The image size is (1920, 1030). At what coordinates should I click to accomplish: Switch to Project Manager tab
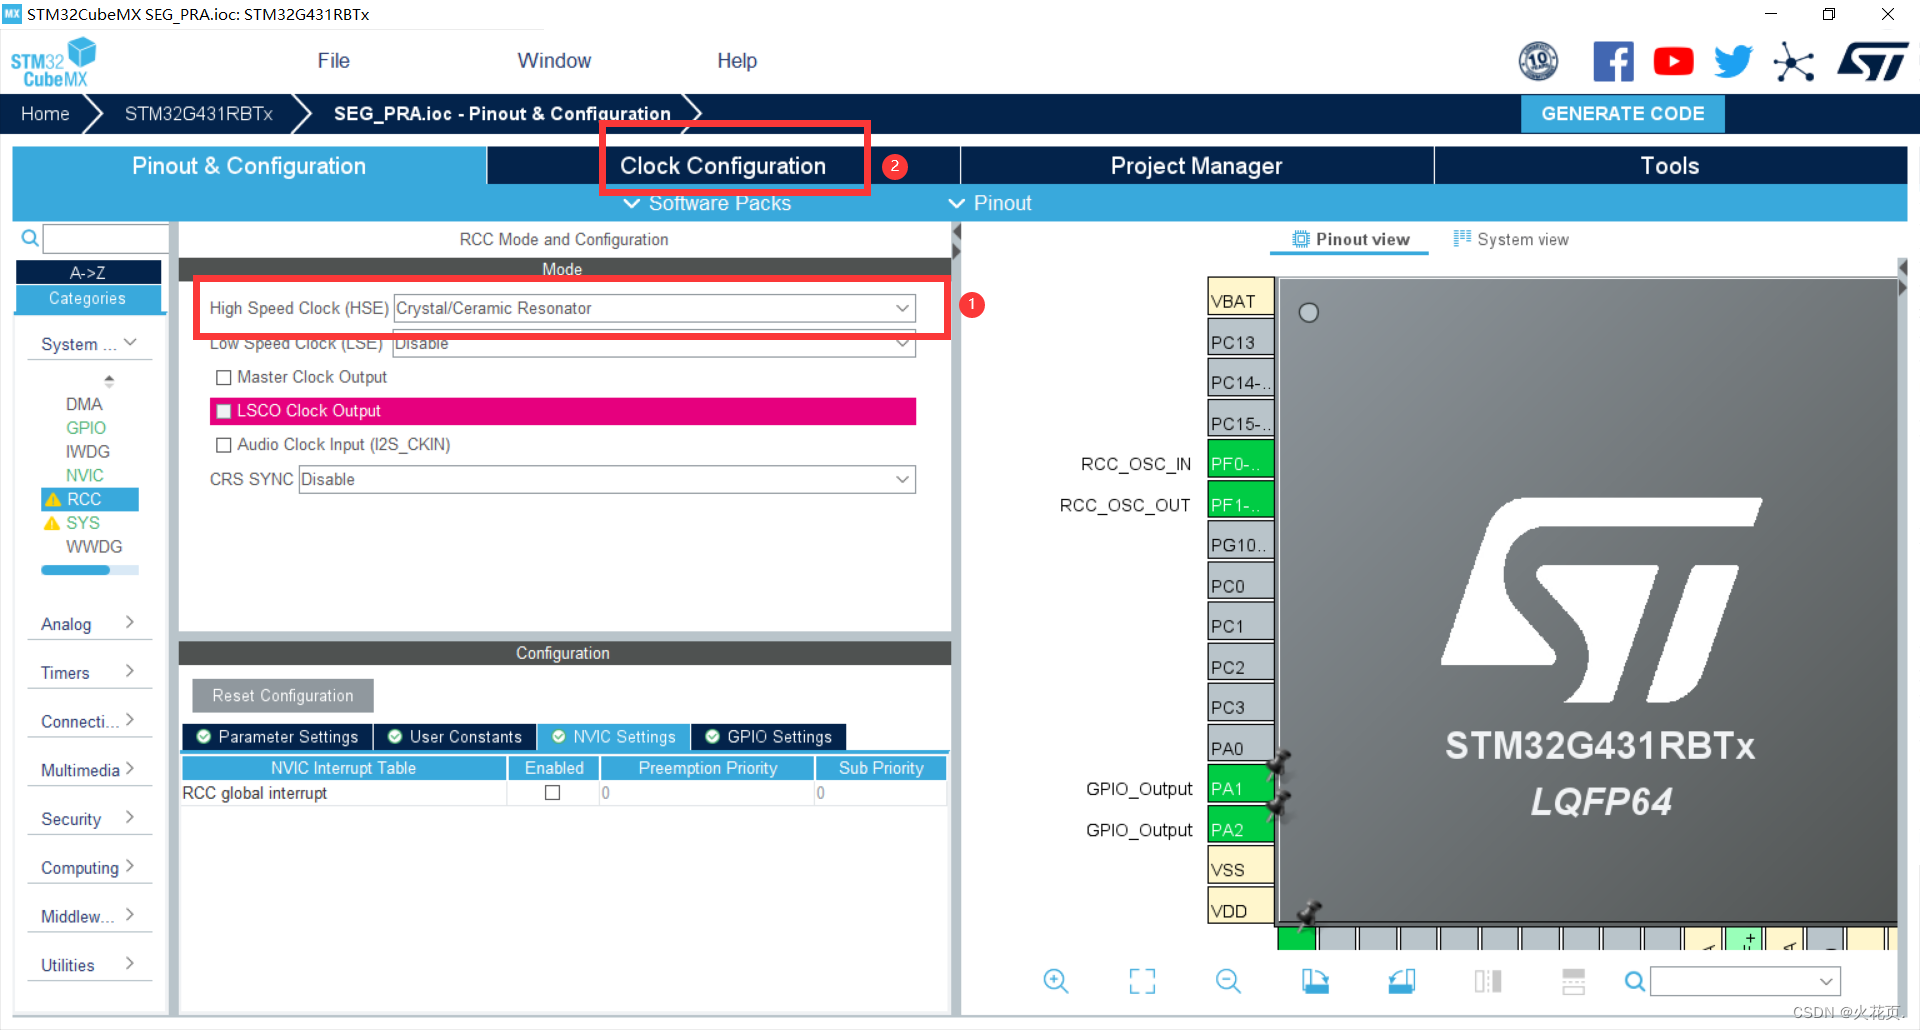click(1196, 166)
